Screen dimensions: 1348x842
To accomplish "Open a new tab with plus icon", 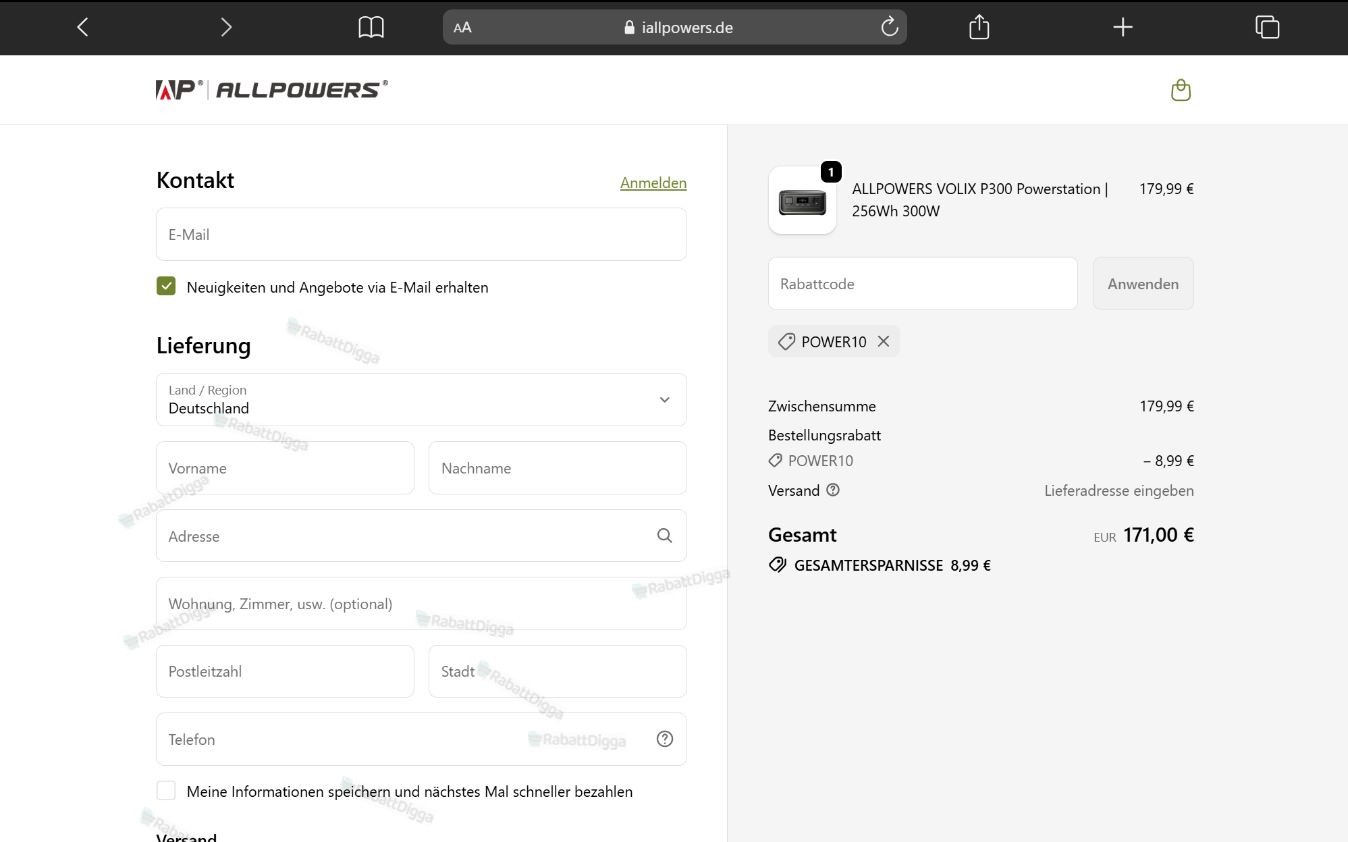I will pyautogui.click(x=1123, y=27).
